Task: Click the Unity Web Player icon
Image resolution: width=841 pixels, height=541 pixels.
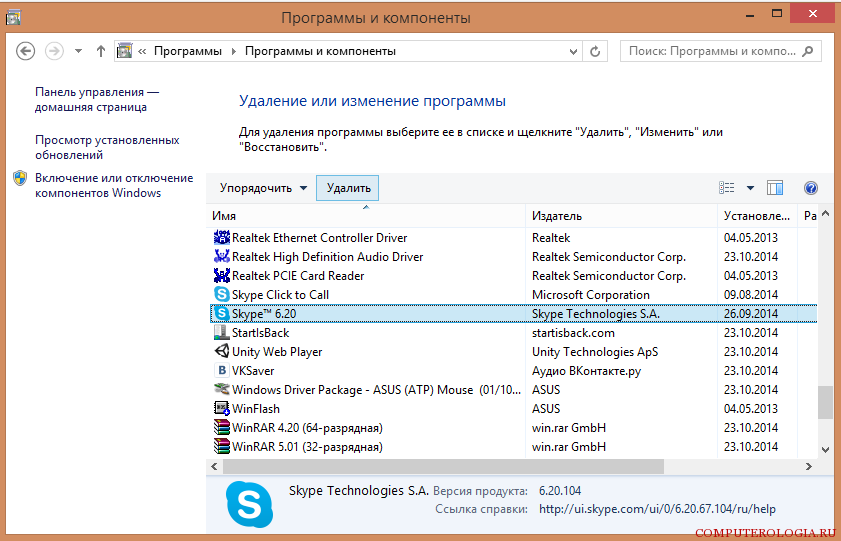Action: [x=222, y=352]
